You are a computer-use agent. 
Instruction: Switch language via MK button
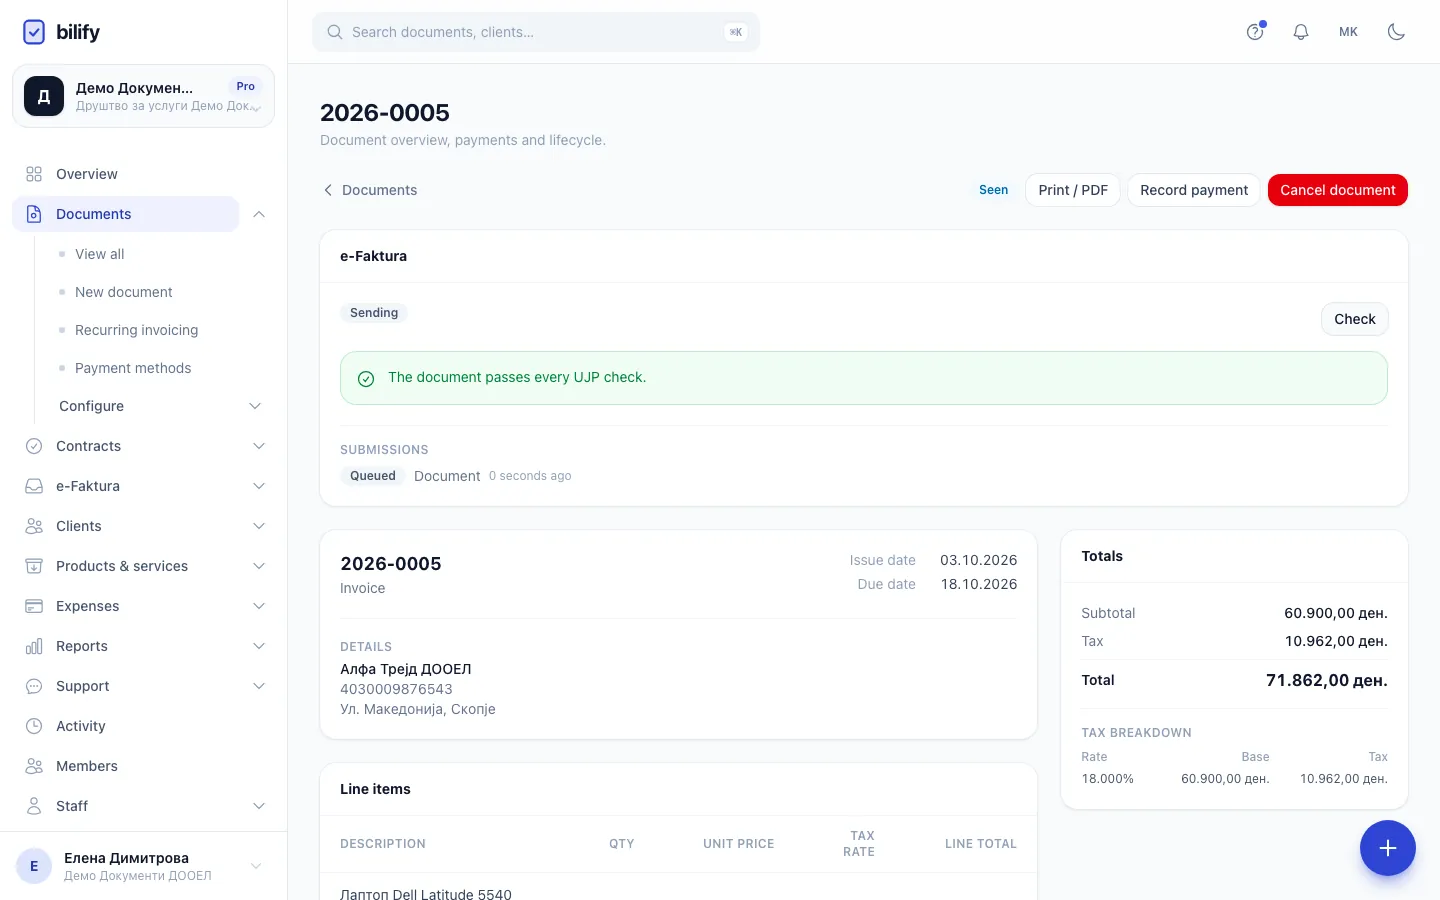pos(1349,32)
